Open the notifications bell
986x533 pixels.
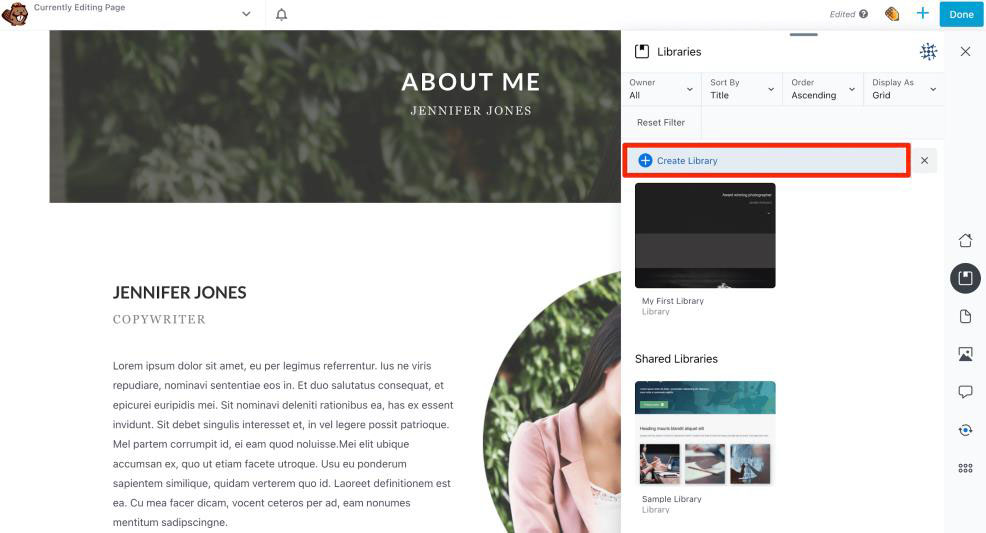coord(282,14)
